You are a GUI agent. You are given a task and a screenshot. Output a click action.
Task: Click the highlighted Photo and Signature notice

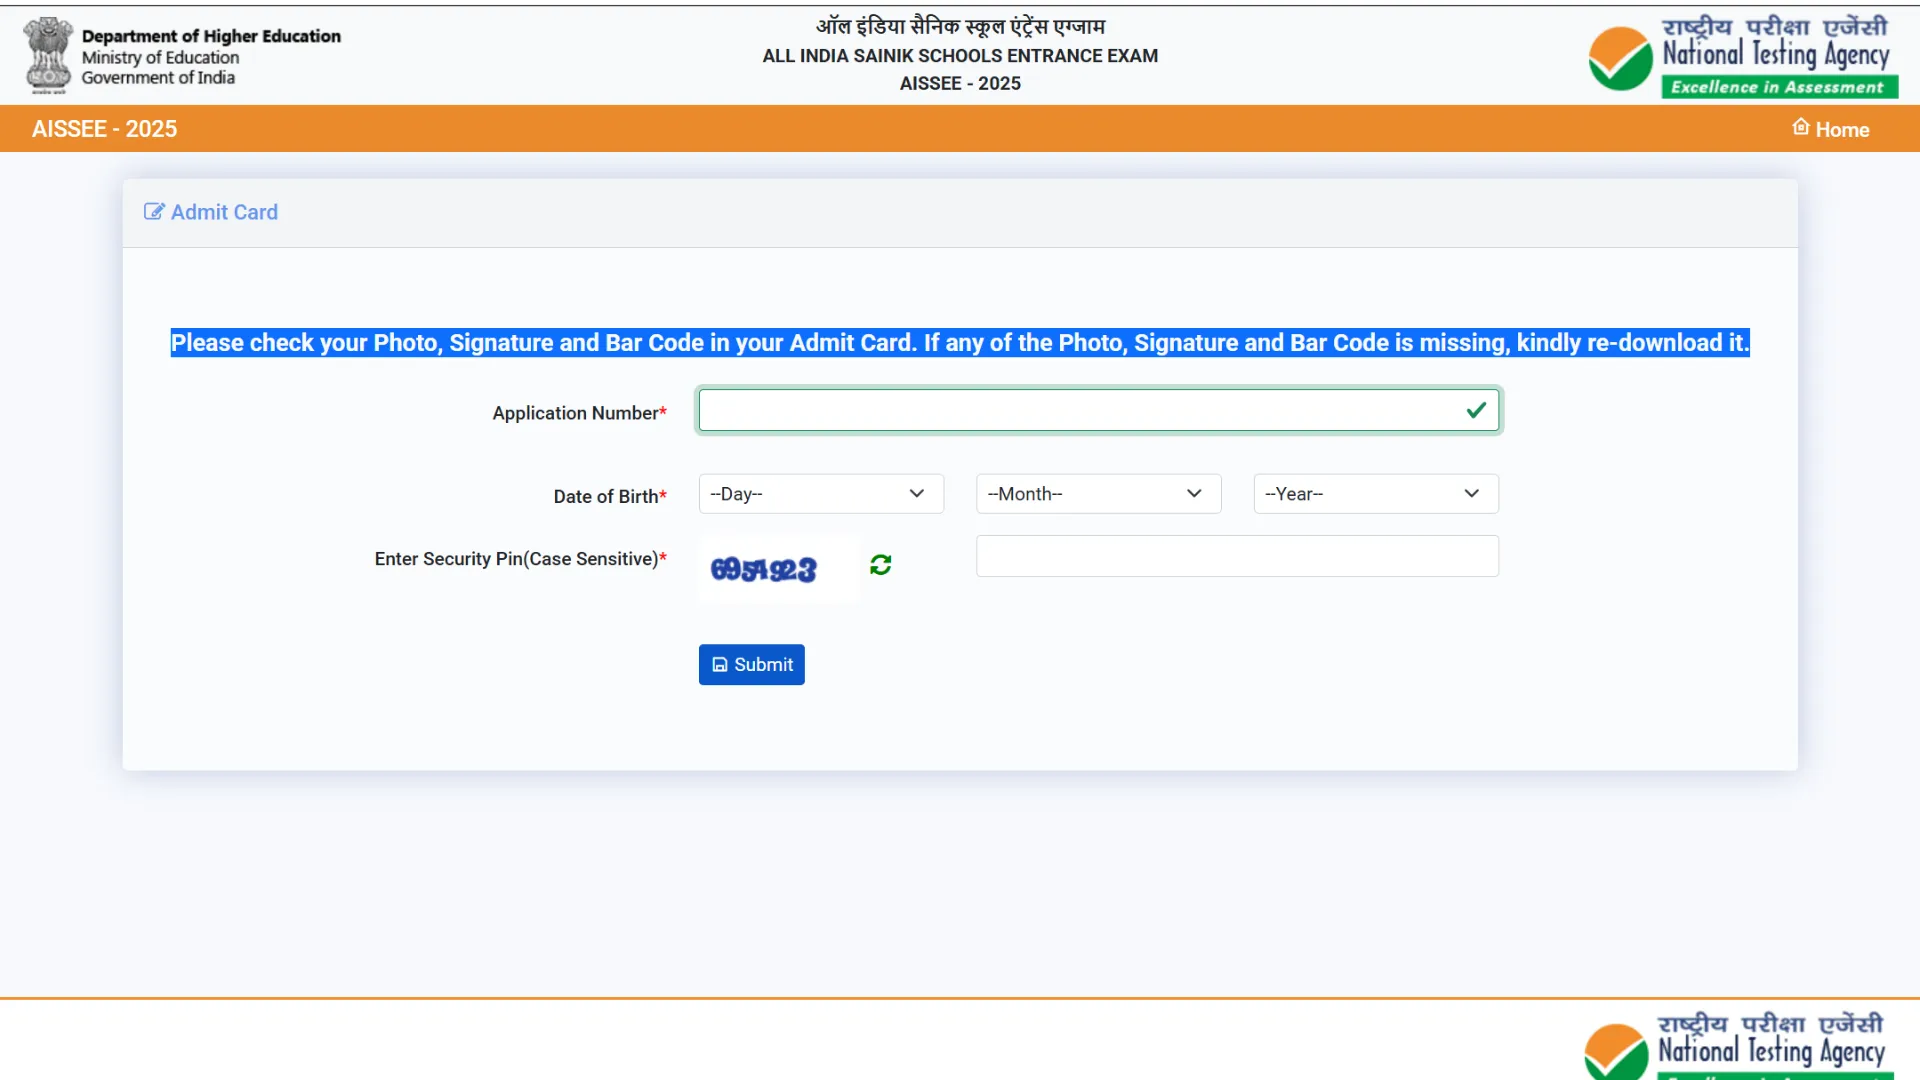pyautogui.click(x=960, y=343)
